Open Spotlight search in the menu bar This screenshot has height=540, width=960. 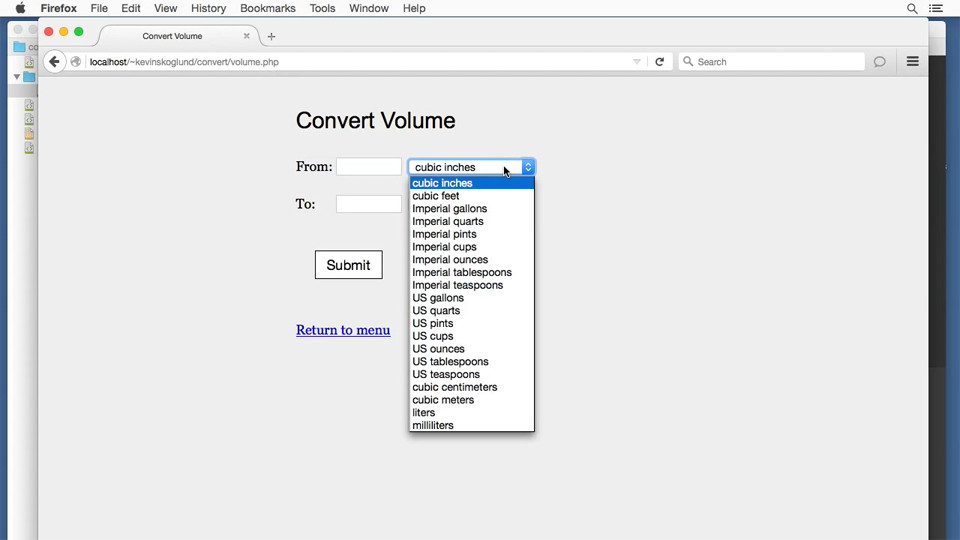912,9
